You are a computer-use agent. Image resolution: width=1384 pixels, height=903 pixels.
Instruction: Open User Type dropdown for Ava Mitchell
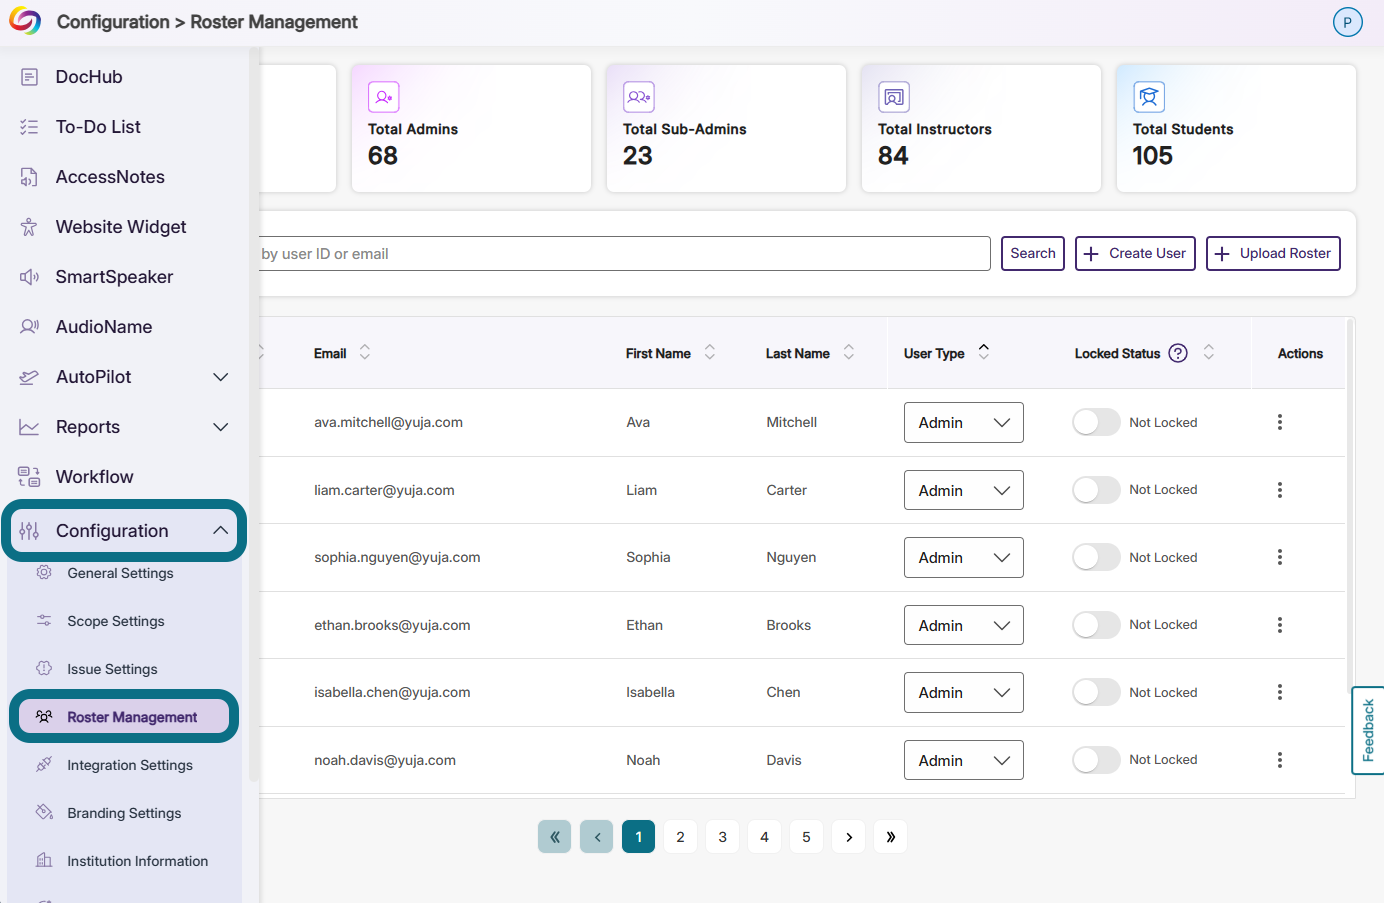point(964,422)
